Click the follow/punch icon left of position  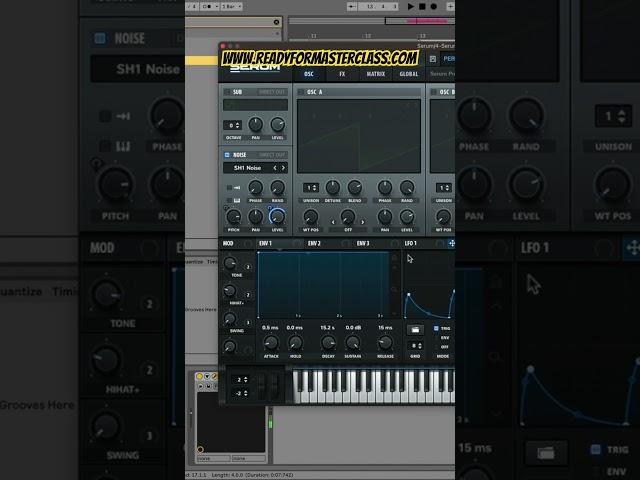[352, 7]
